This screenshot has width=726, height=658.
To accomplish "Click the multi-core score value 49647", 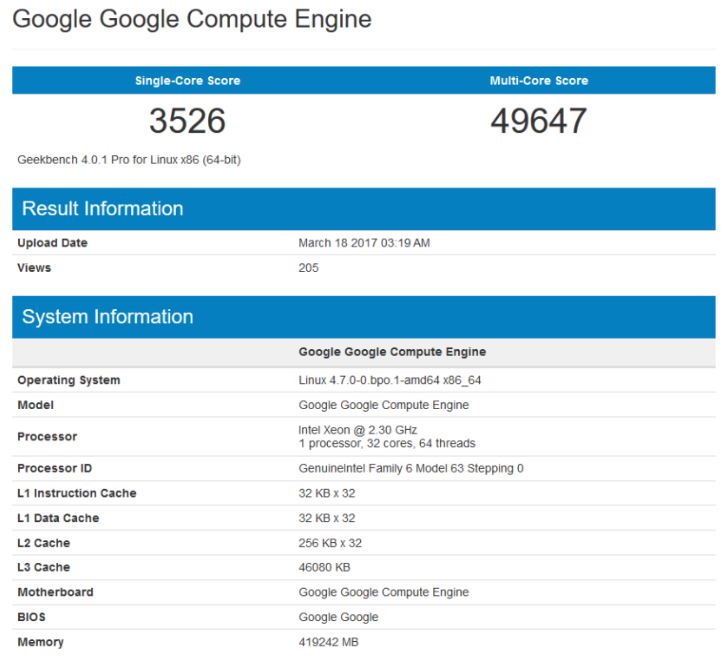I will [x=539, y=121].
